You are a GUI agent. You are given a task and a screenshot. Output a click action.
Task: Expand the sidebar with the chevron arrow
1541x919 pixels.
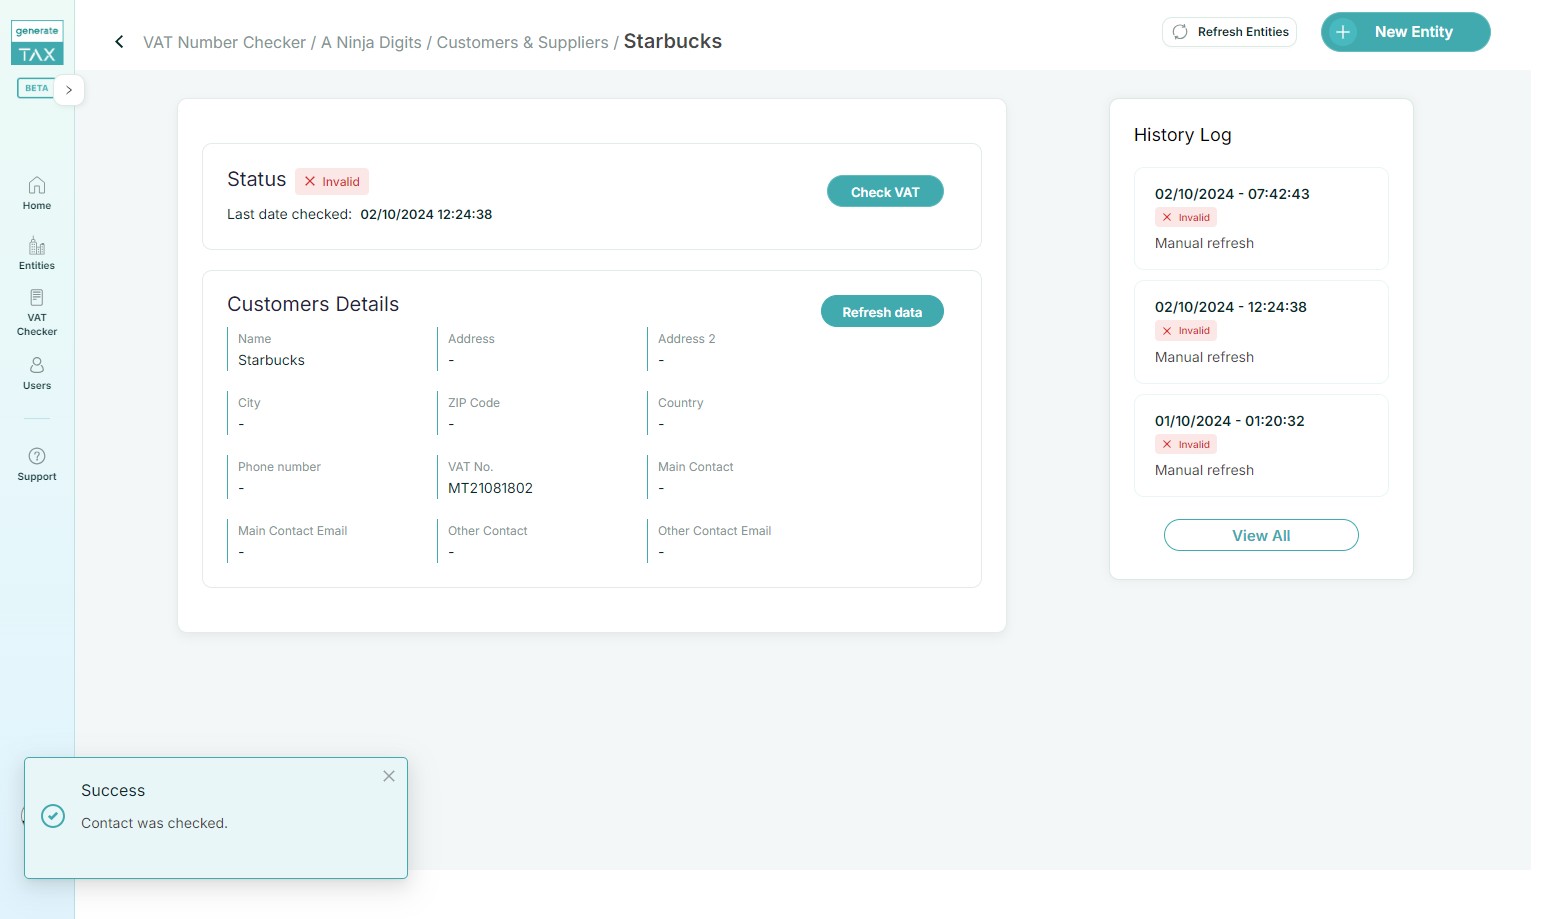pyautogui.click(x=69, y=90)
